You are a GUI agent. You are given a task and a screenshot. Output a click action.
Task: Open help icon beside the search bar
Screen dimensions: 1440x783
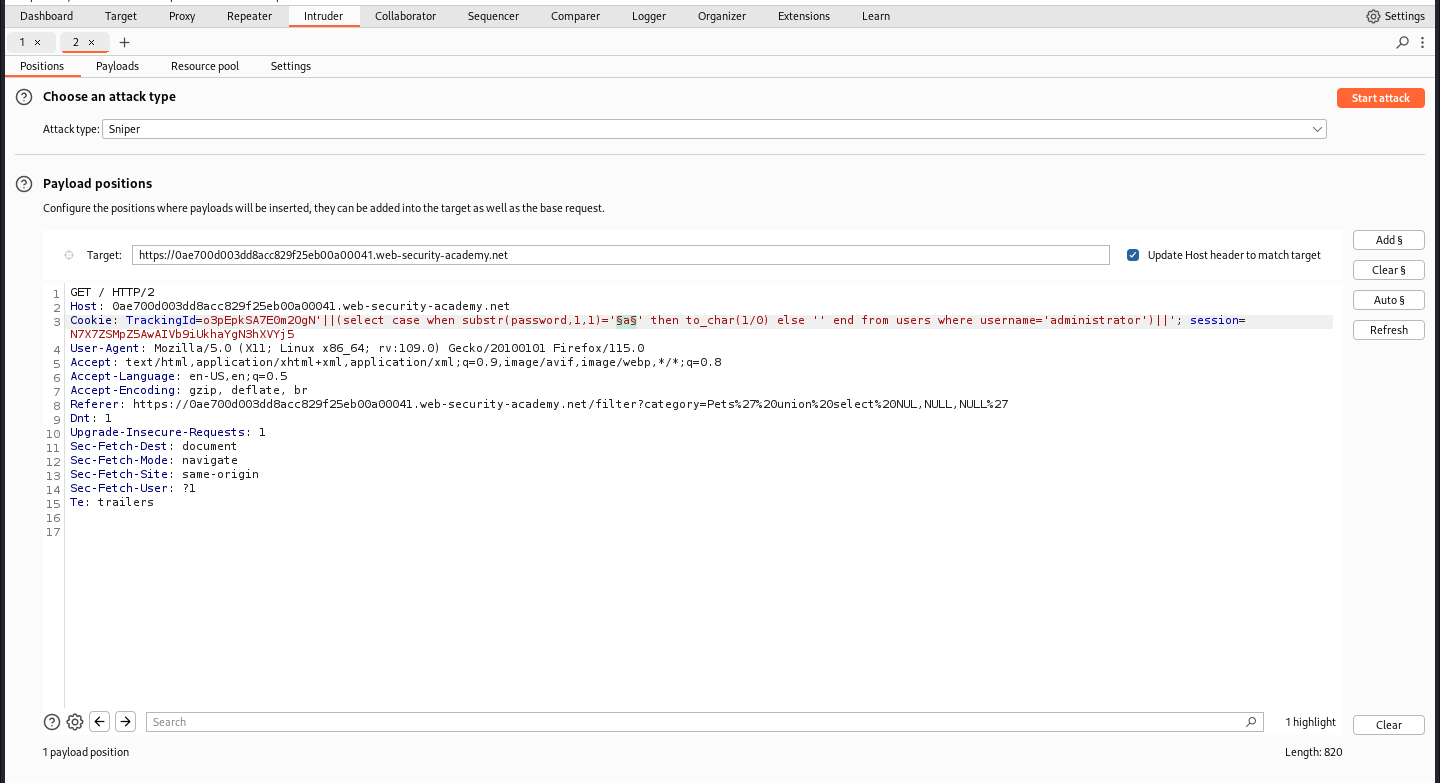[52, 722]
